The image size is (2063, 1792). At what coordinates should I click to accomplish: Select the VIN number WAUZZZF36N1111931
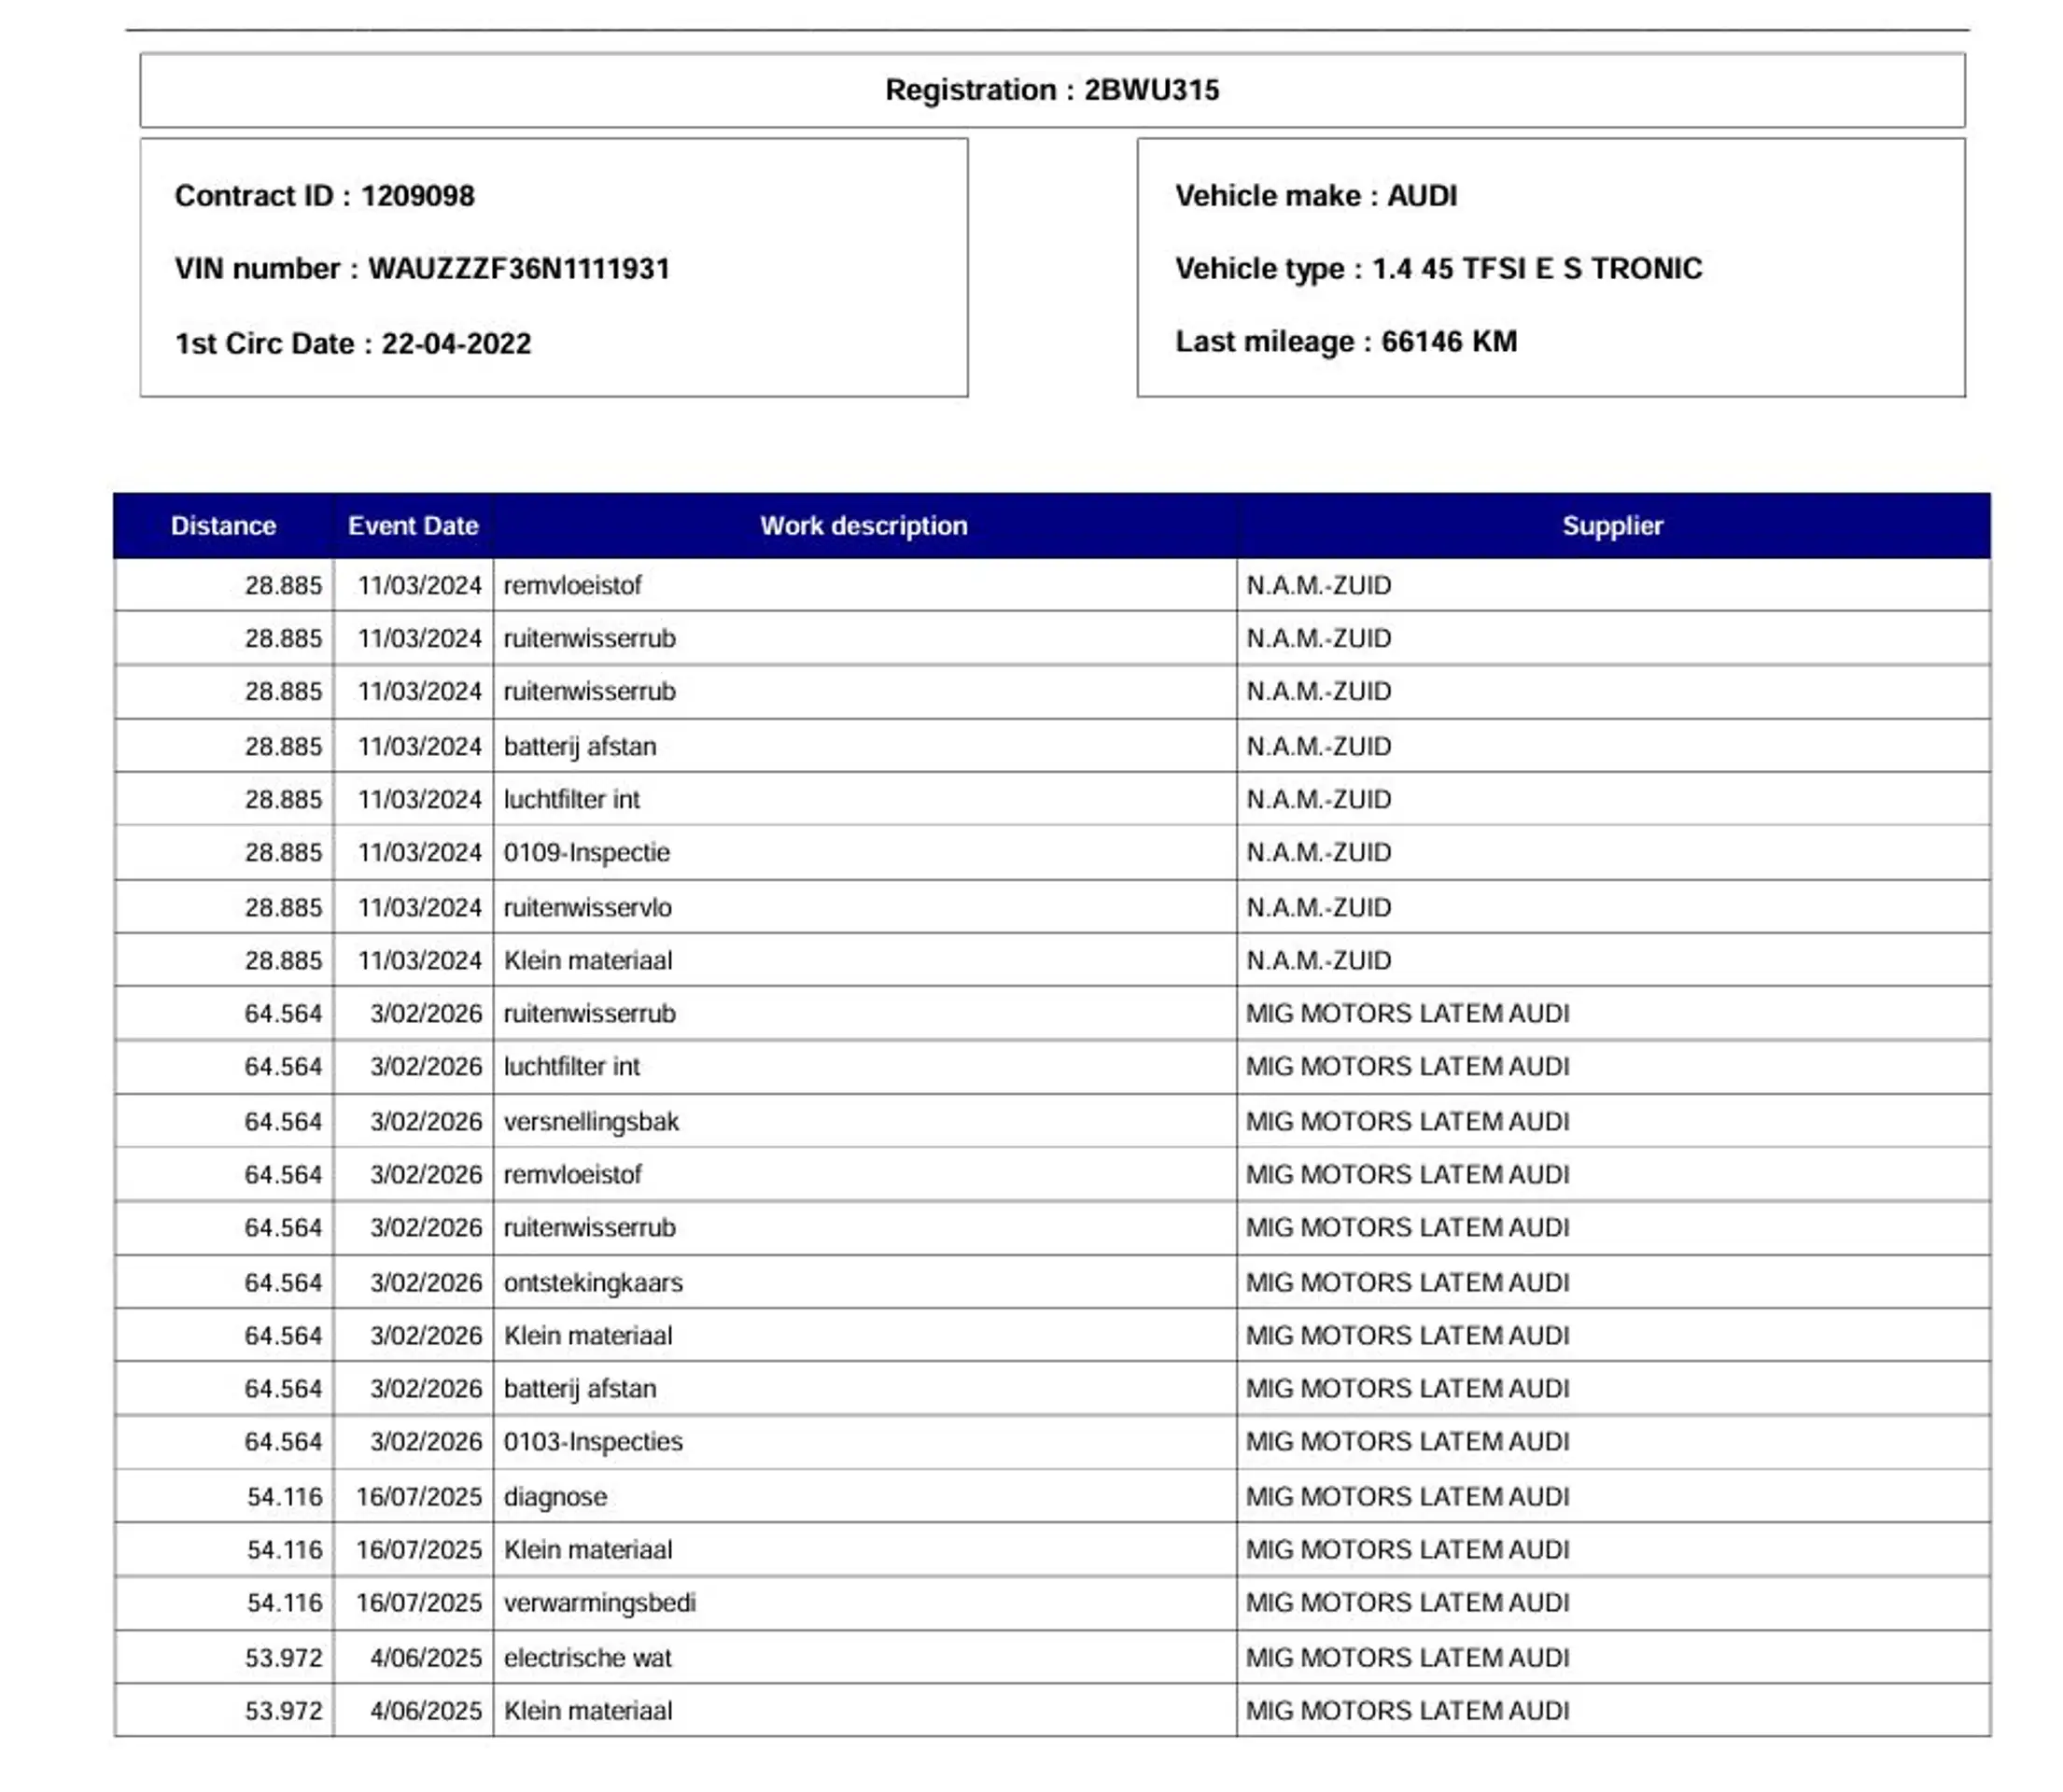(422, 269)
